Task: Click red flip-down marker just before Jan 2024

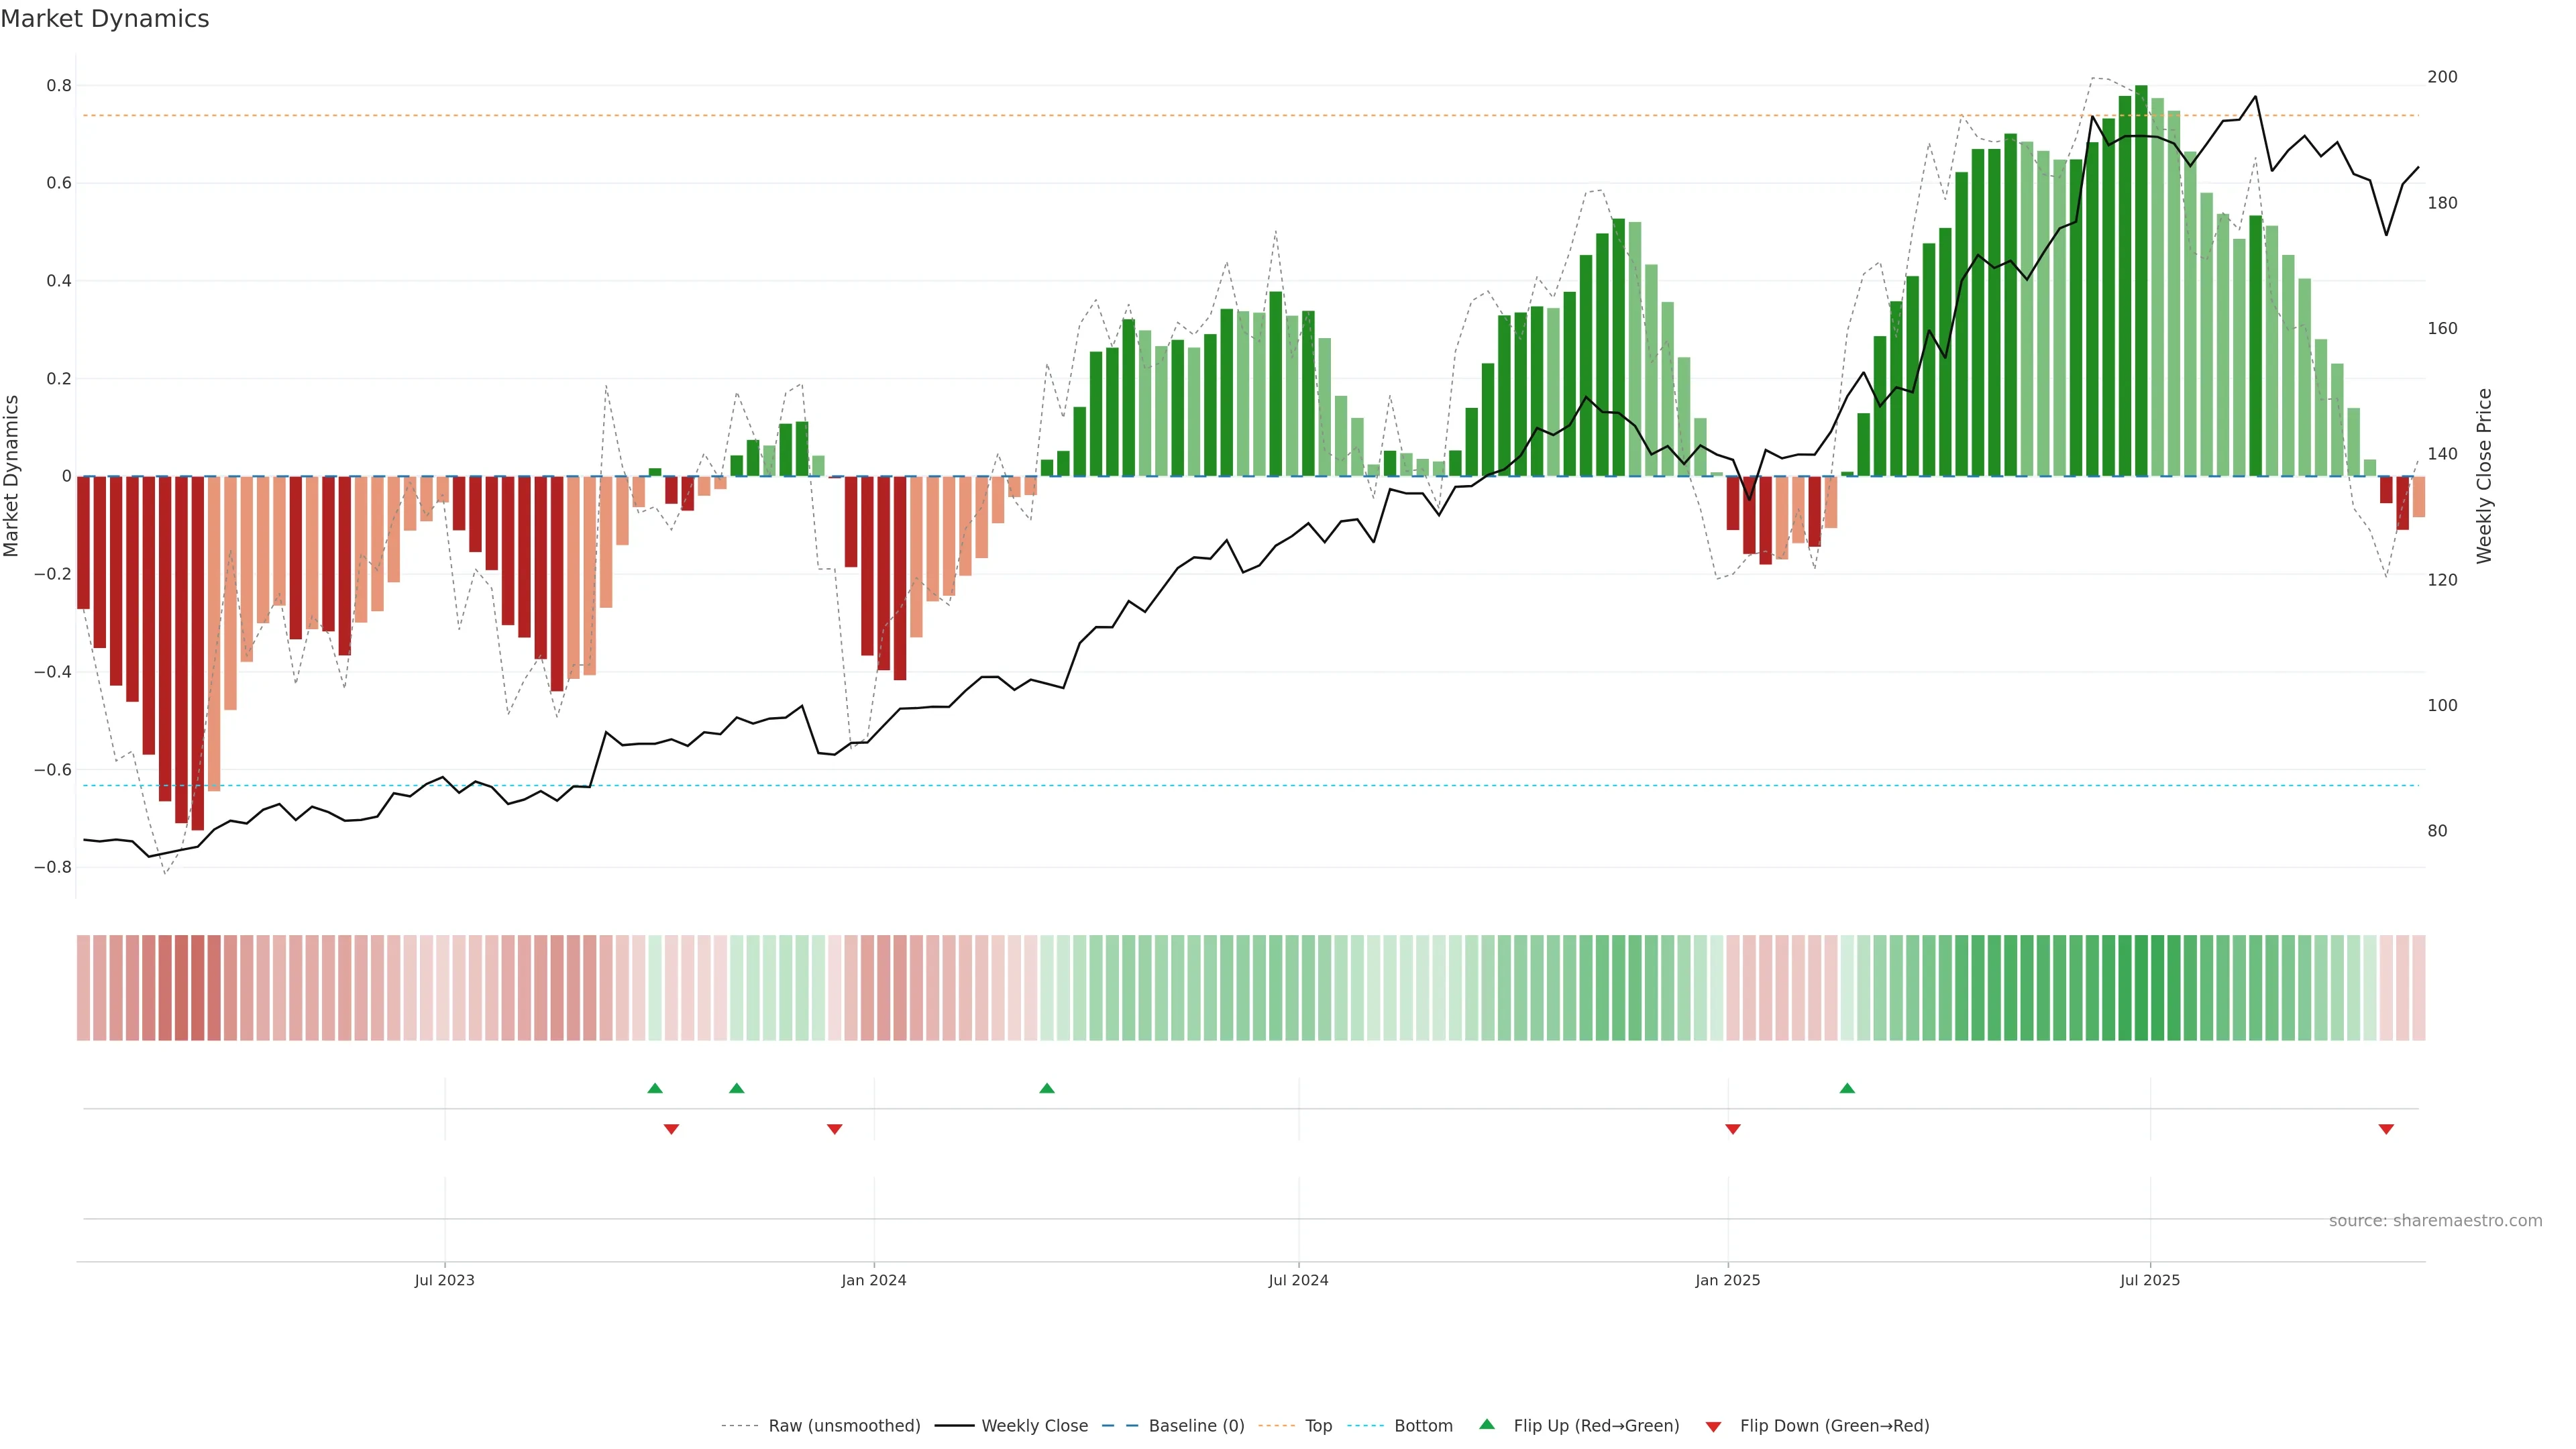Action: 835,1129
